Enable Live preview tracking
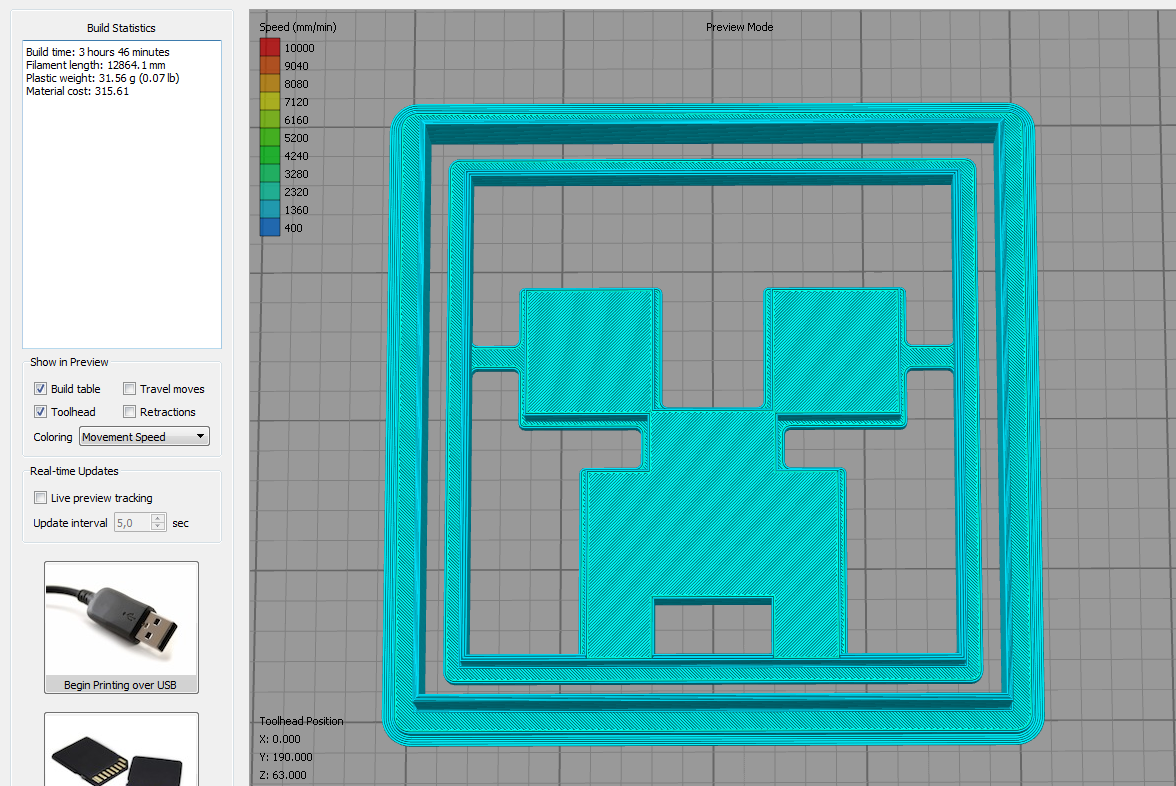The width and height of the screenshot is (1176, 786). [x=40, y=498]
